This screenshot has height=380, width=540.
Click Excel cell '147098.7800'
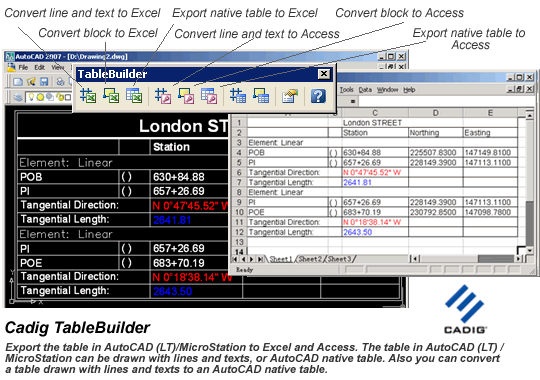[x=490, y=212]
